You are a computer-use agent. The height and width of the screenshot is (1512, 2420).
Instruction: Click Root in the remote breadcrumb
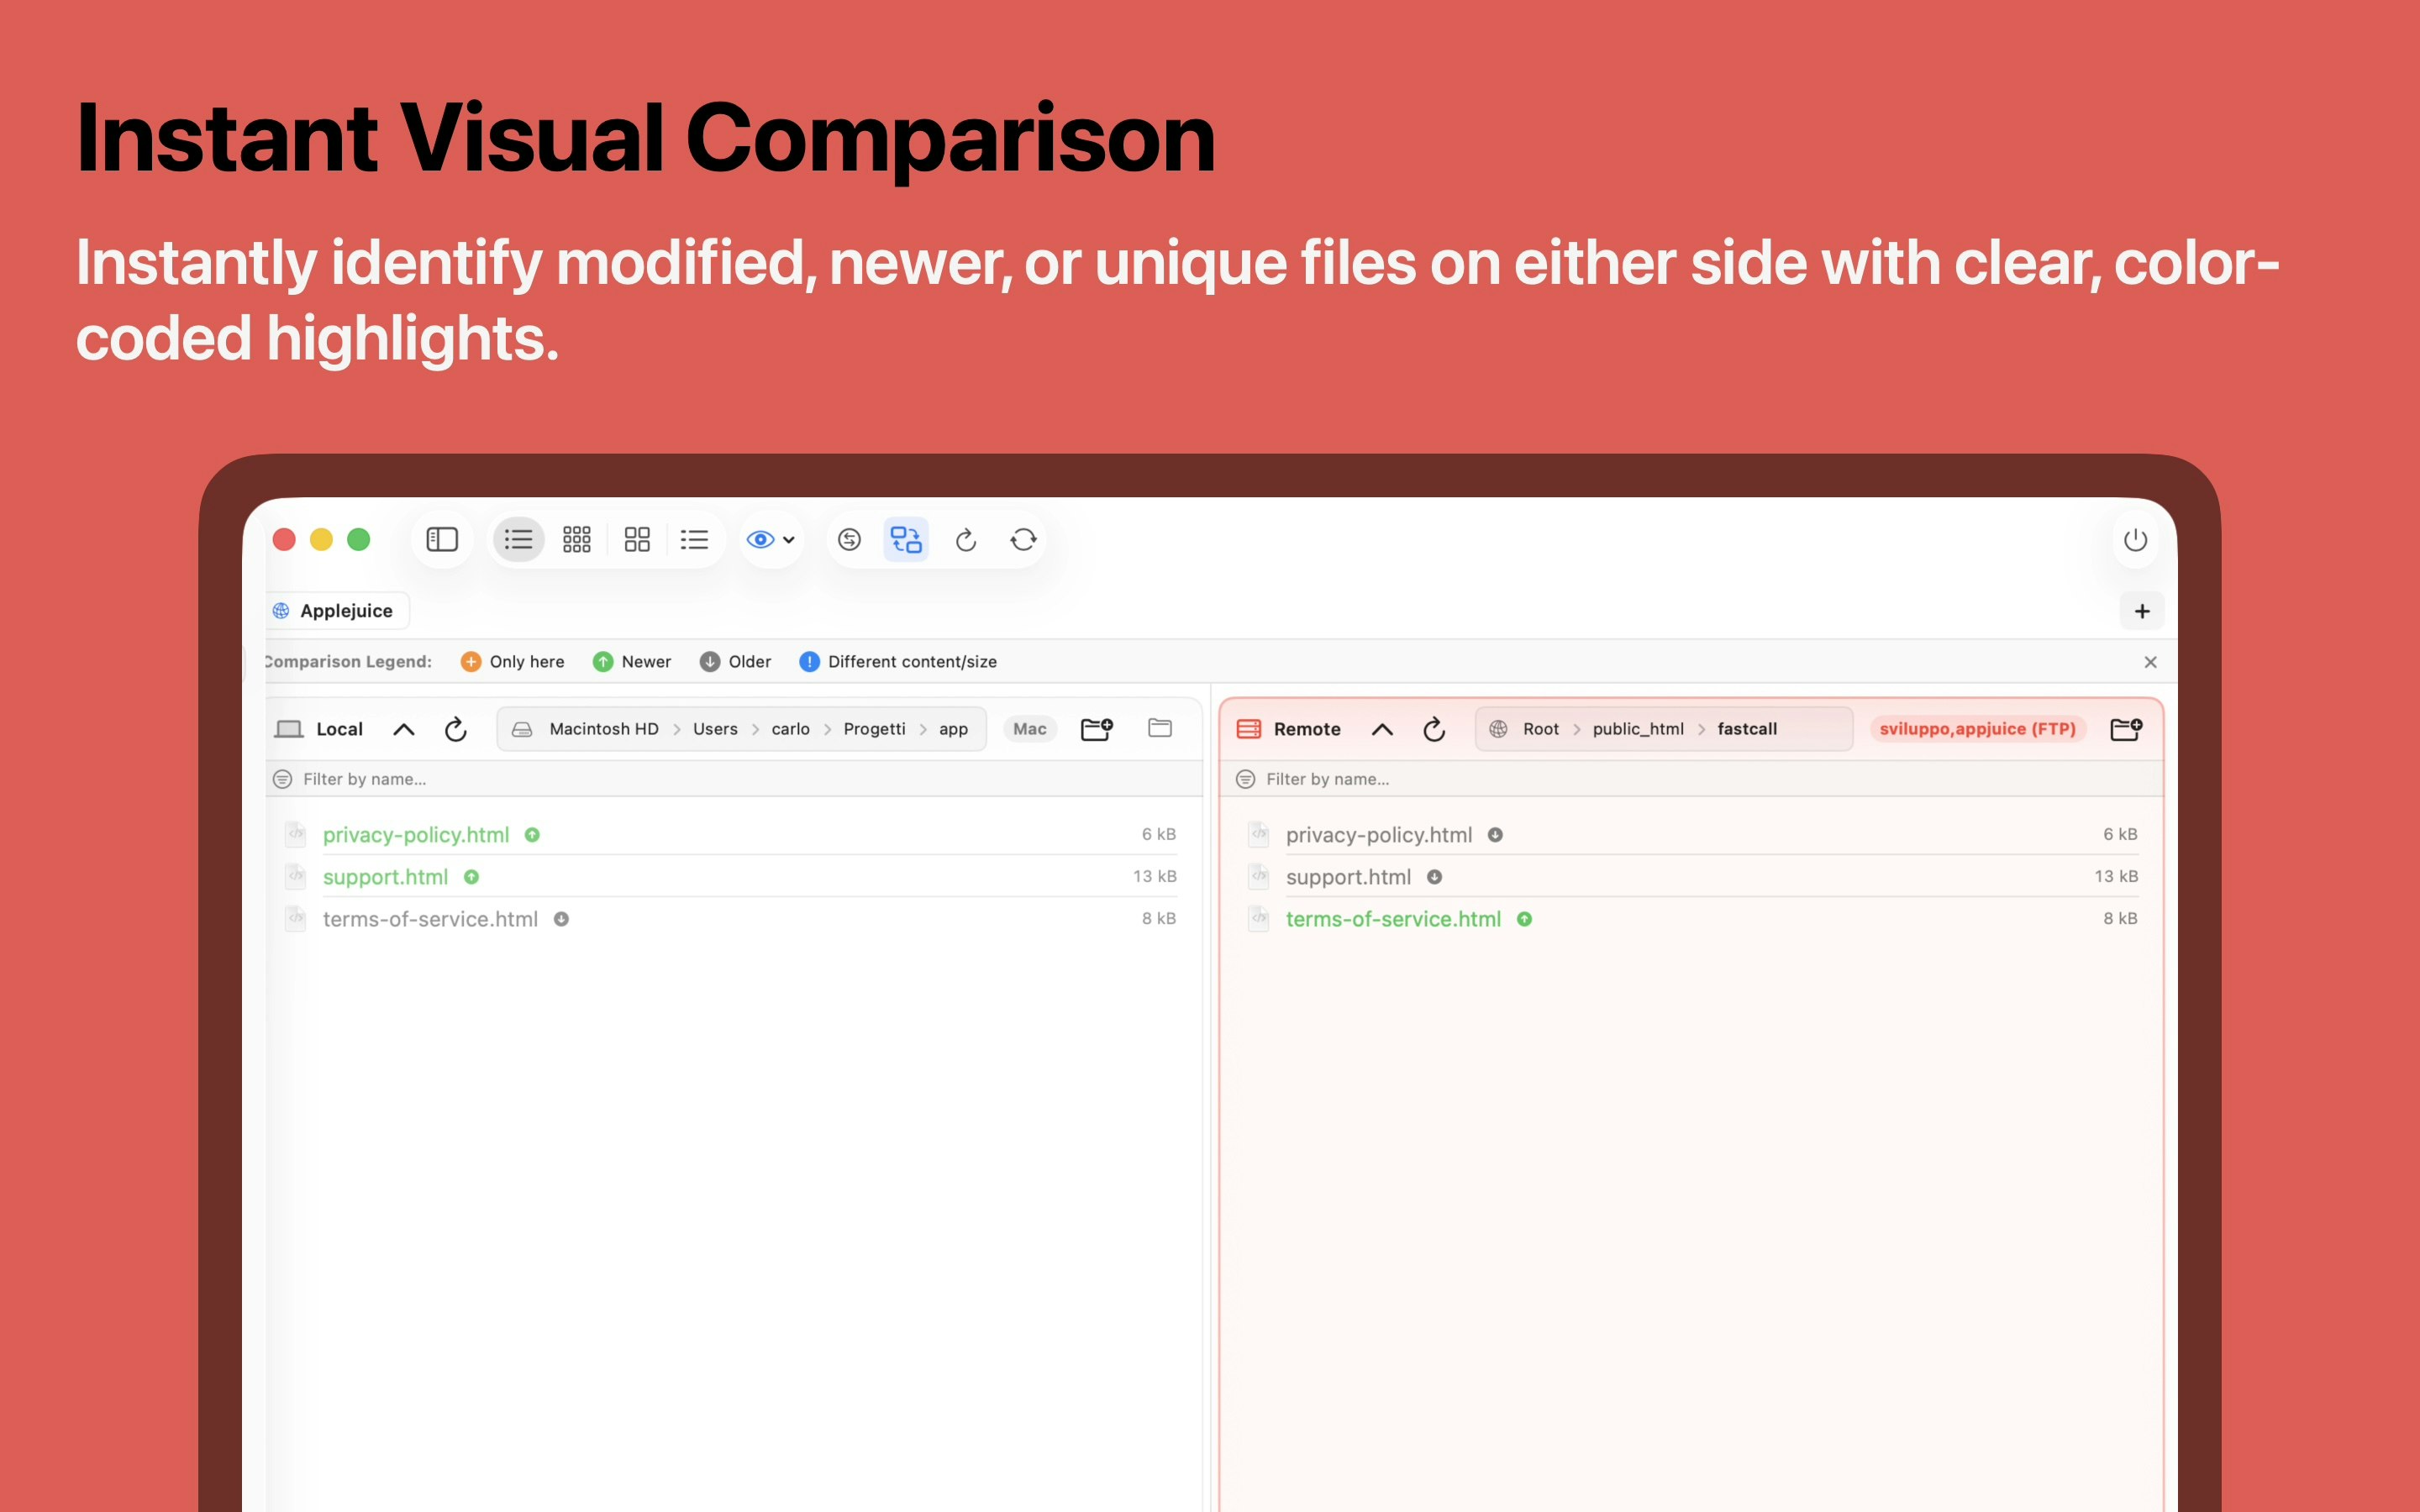click(1541, 729)
